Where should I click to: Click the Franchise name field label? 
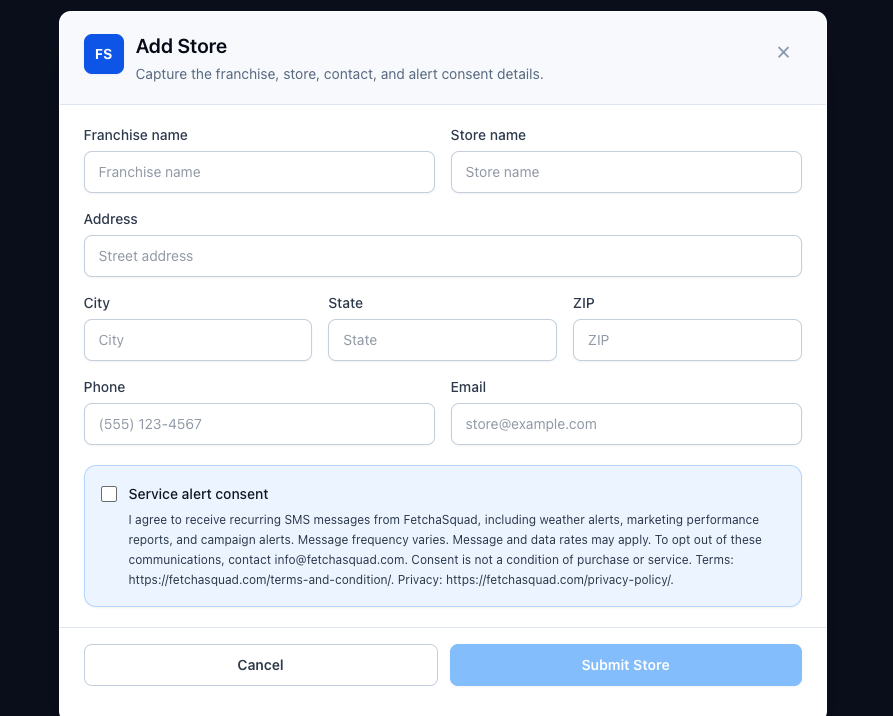click(x=136, y=135)
